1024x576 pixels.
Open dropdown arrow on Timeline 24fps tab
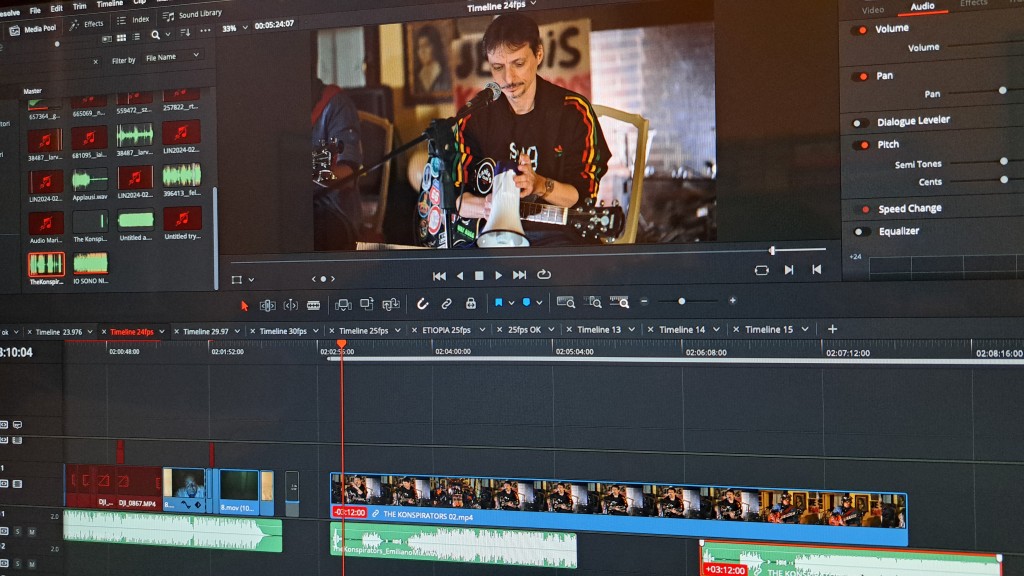pyautogui.click(x=162, y=332)
